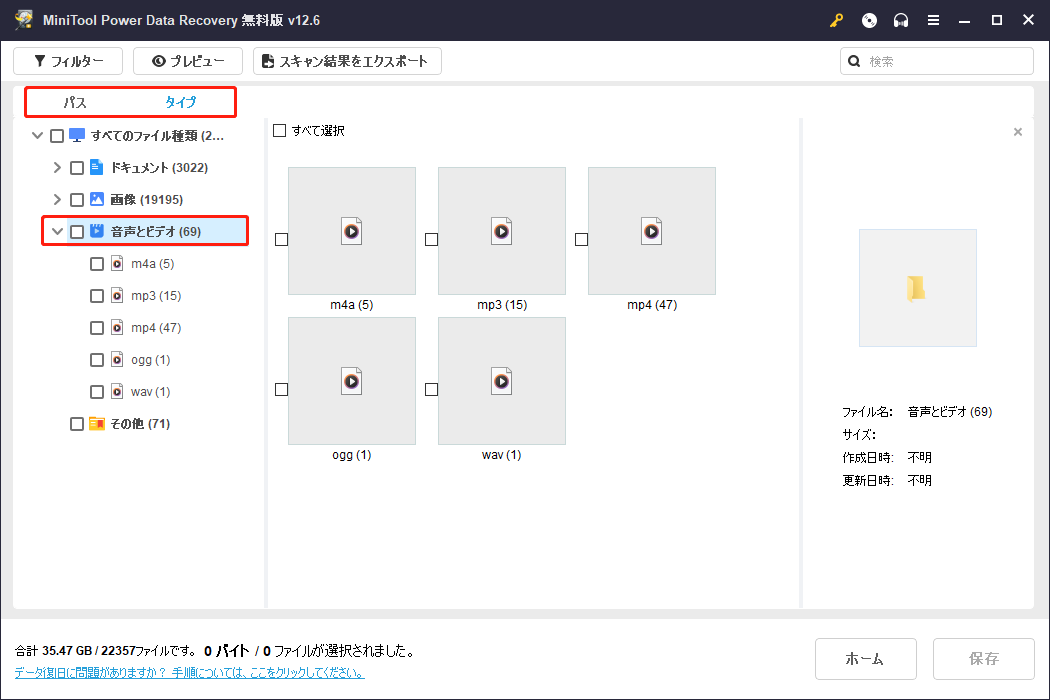
Task: Click the key register icon in title bar
Action: (836, 20)
